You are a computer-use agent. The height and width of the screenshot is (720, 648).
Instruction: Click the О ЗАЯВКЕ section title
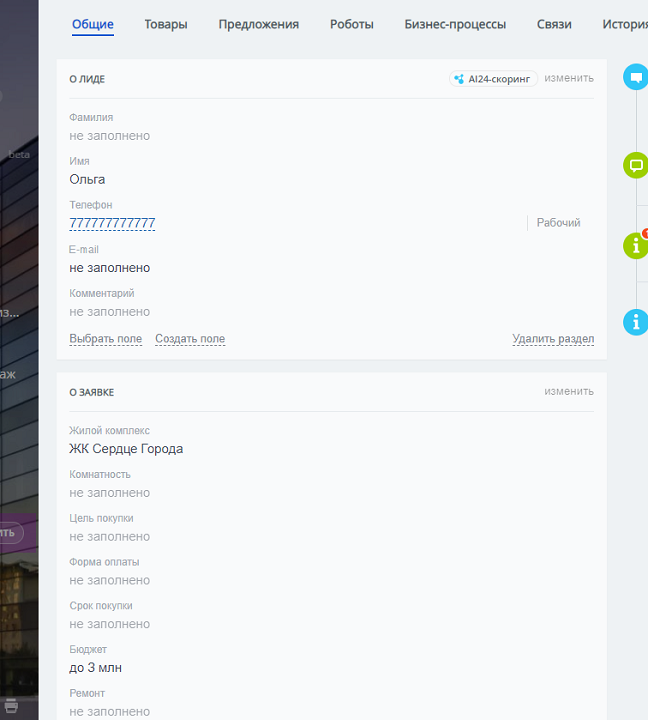click(x=92, y=393)
